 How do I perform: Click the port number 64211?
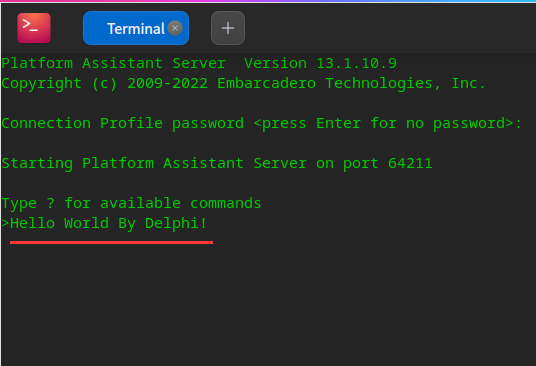410,163
